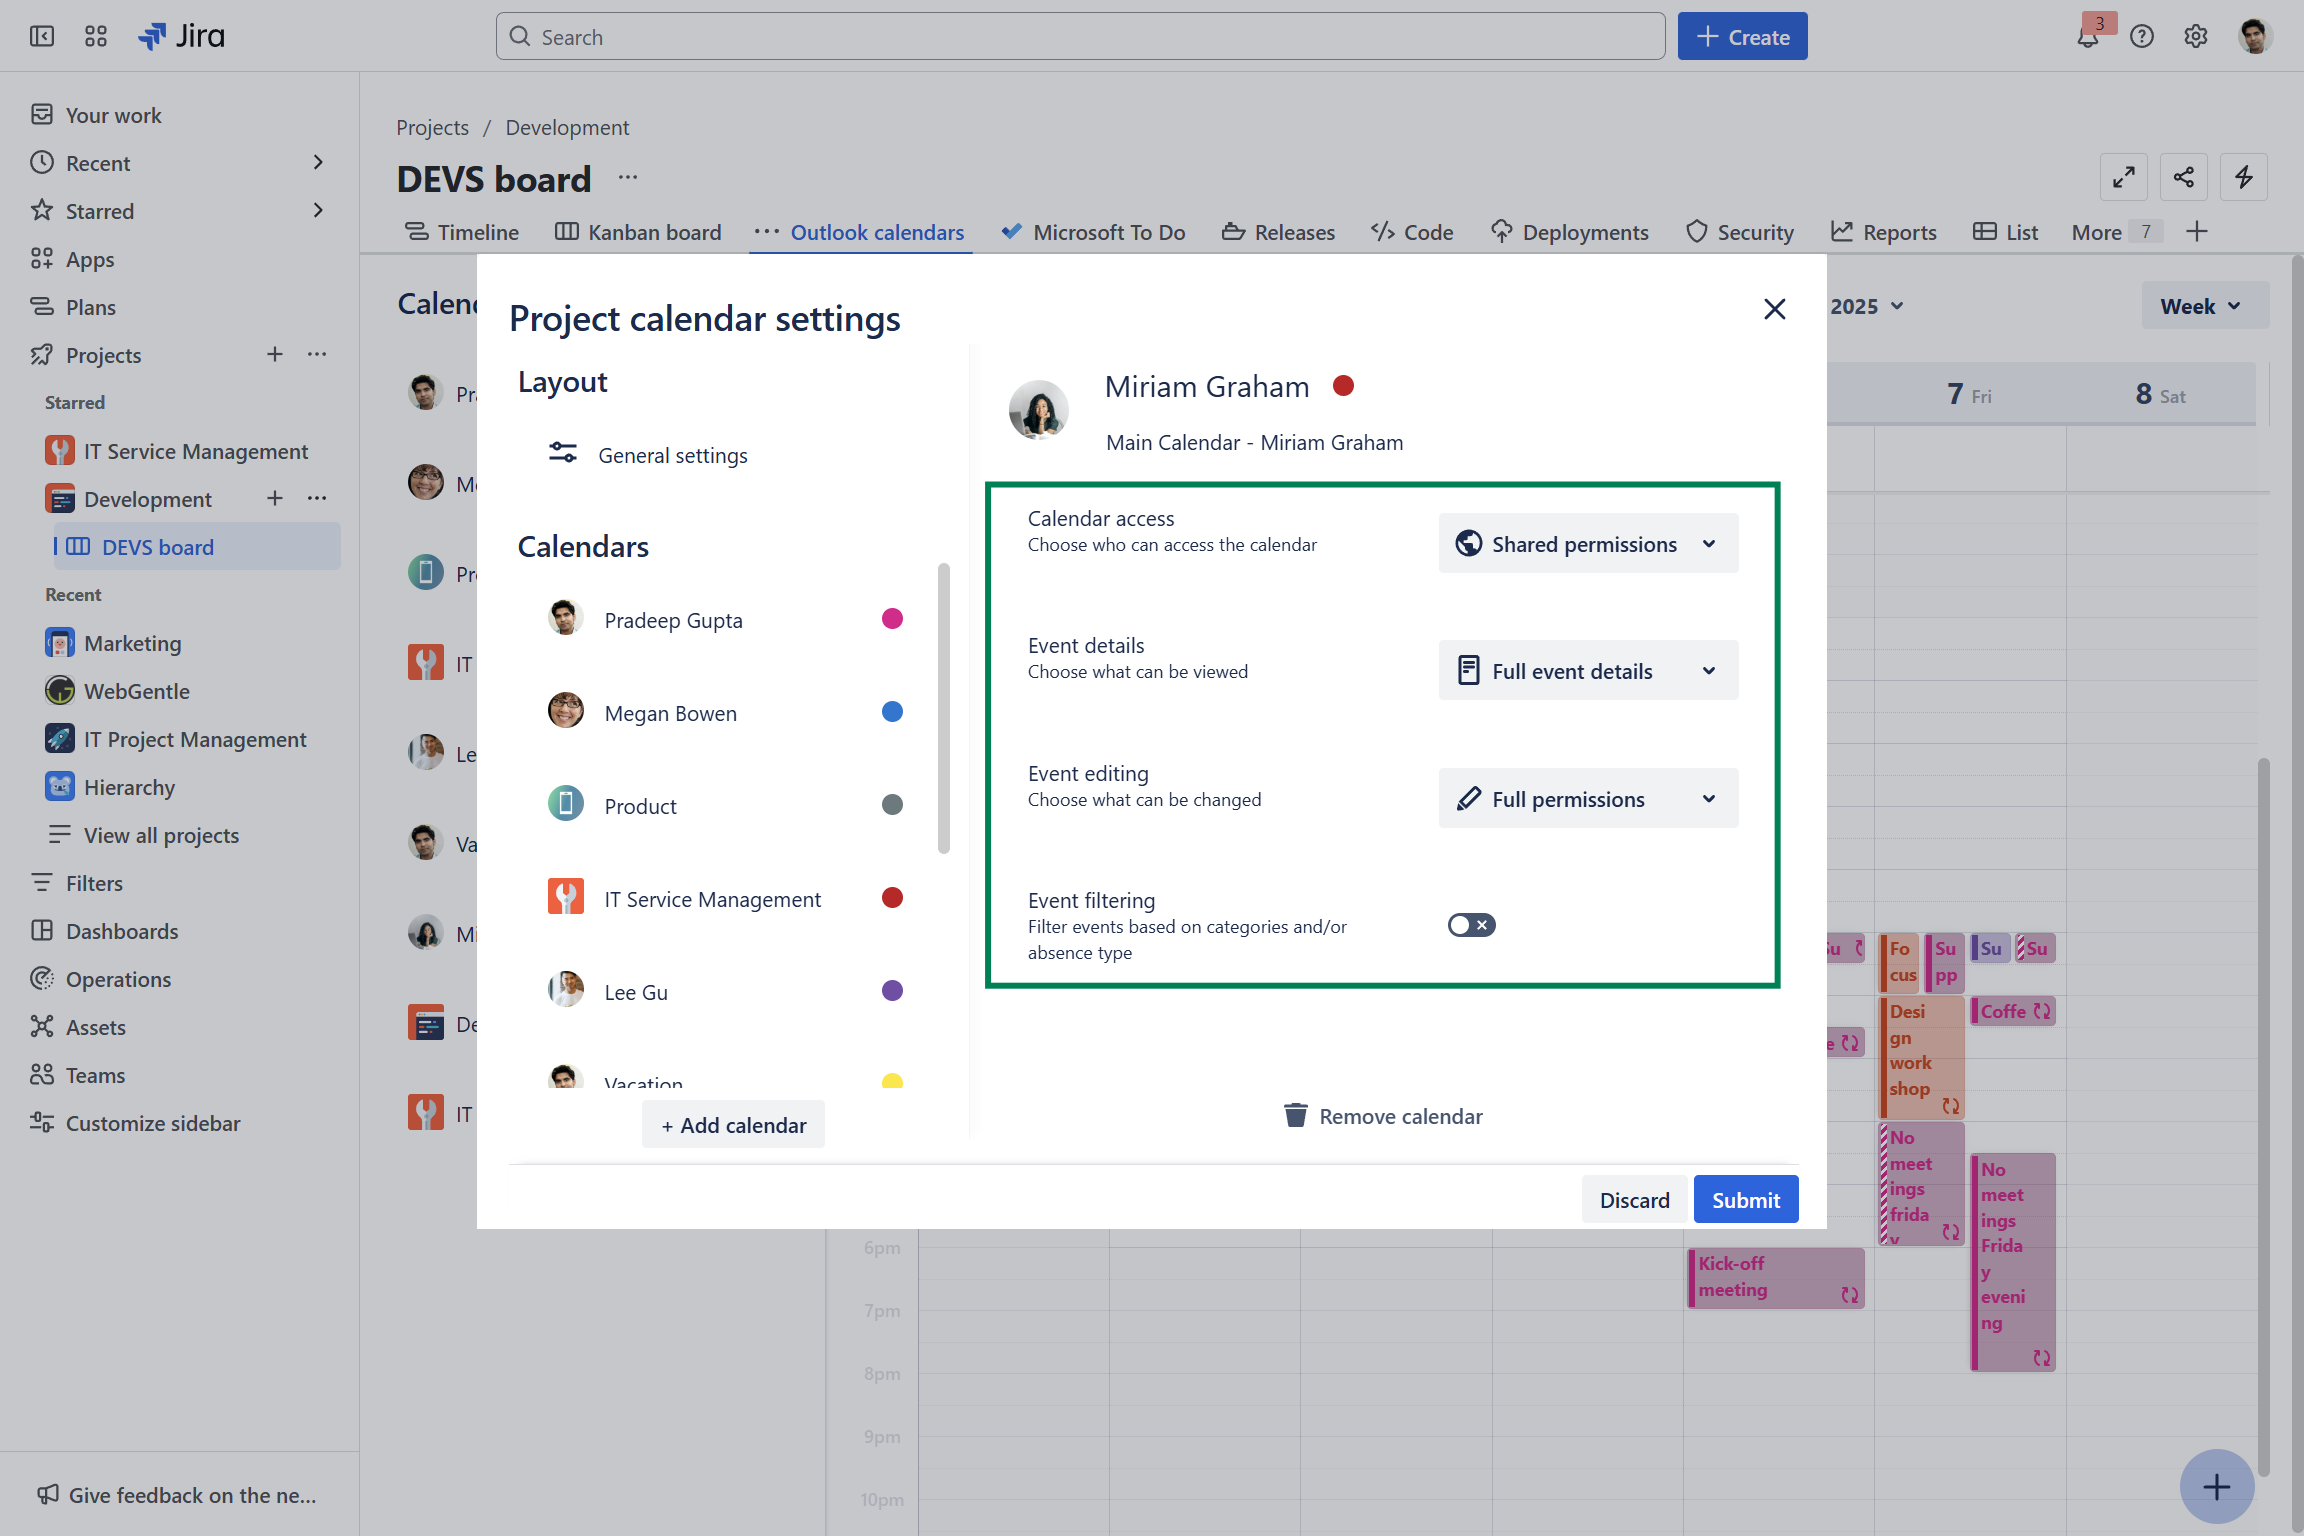The image size is (2304, 1536).
Task: Enter full screen using expand arrows icon
Action: pyautogui.click(x=2123, y=178)
